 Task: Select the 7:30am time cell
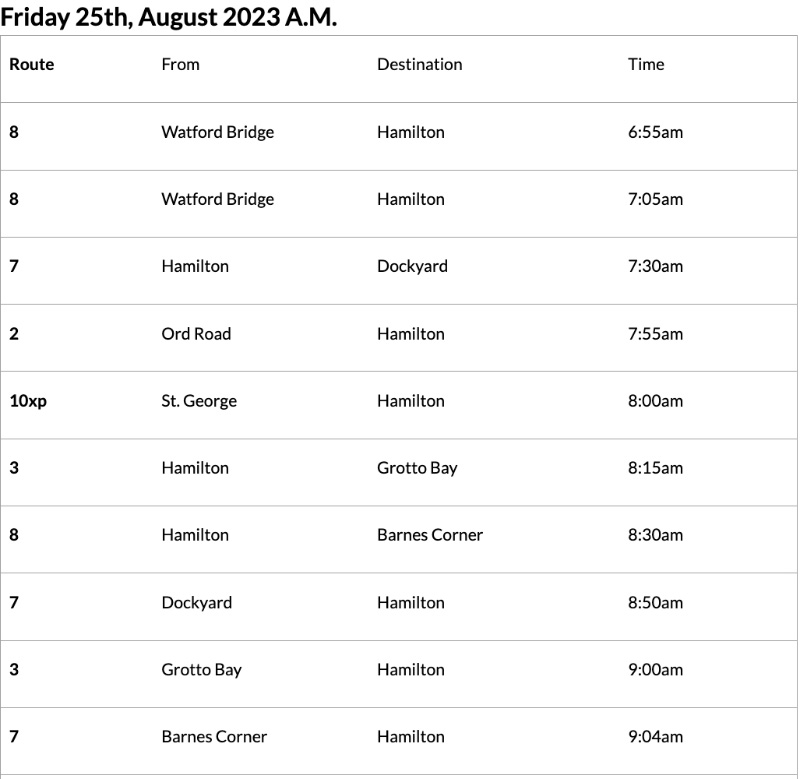655,266
